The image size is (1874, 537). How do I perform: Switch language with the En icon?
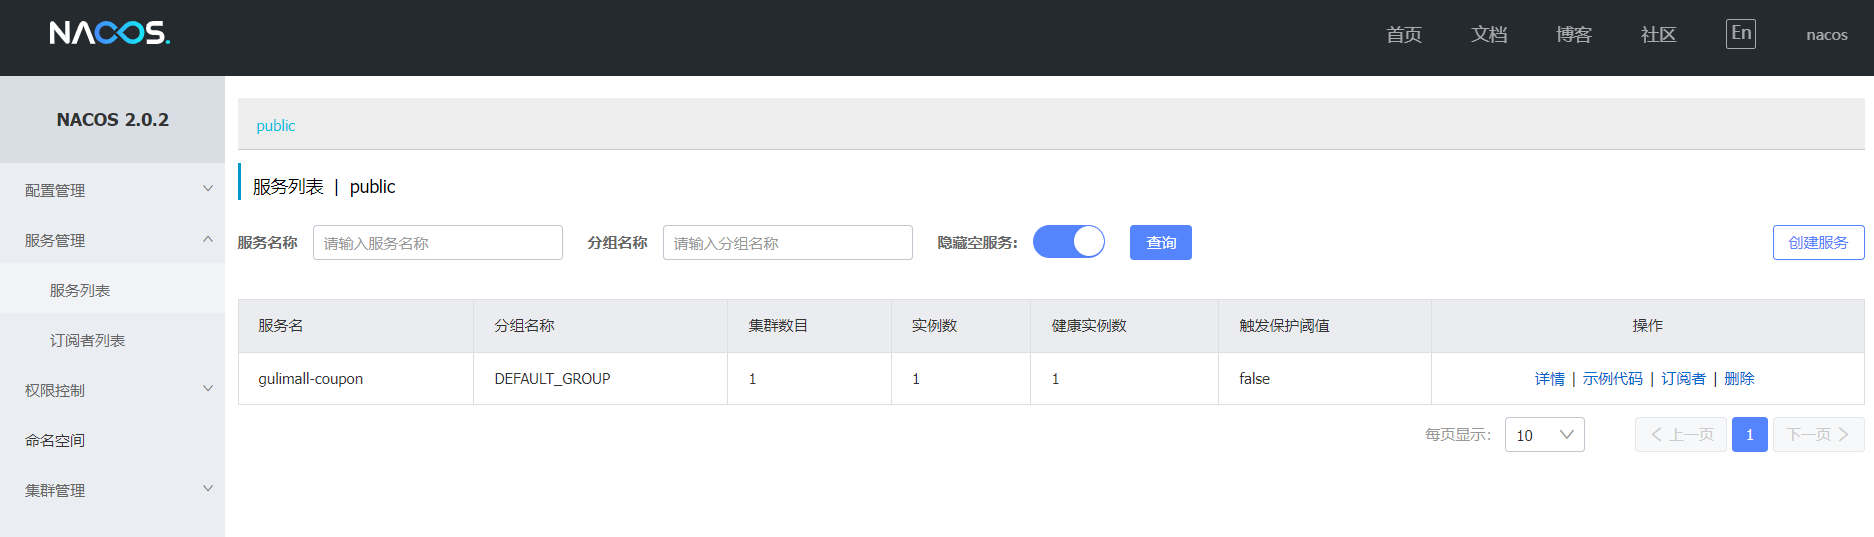[x=1740, y=33]
